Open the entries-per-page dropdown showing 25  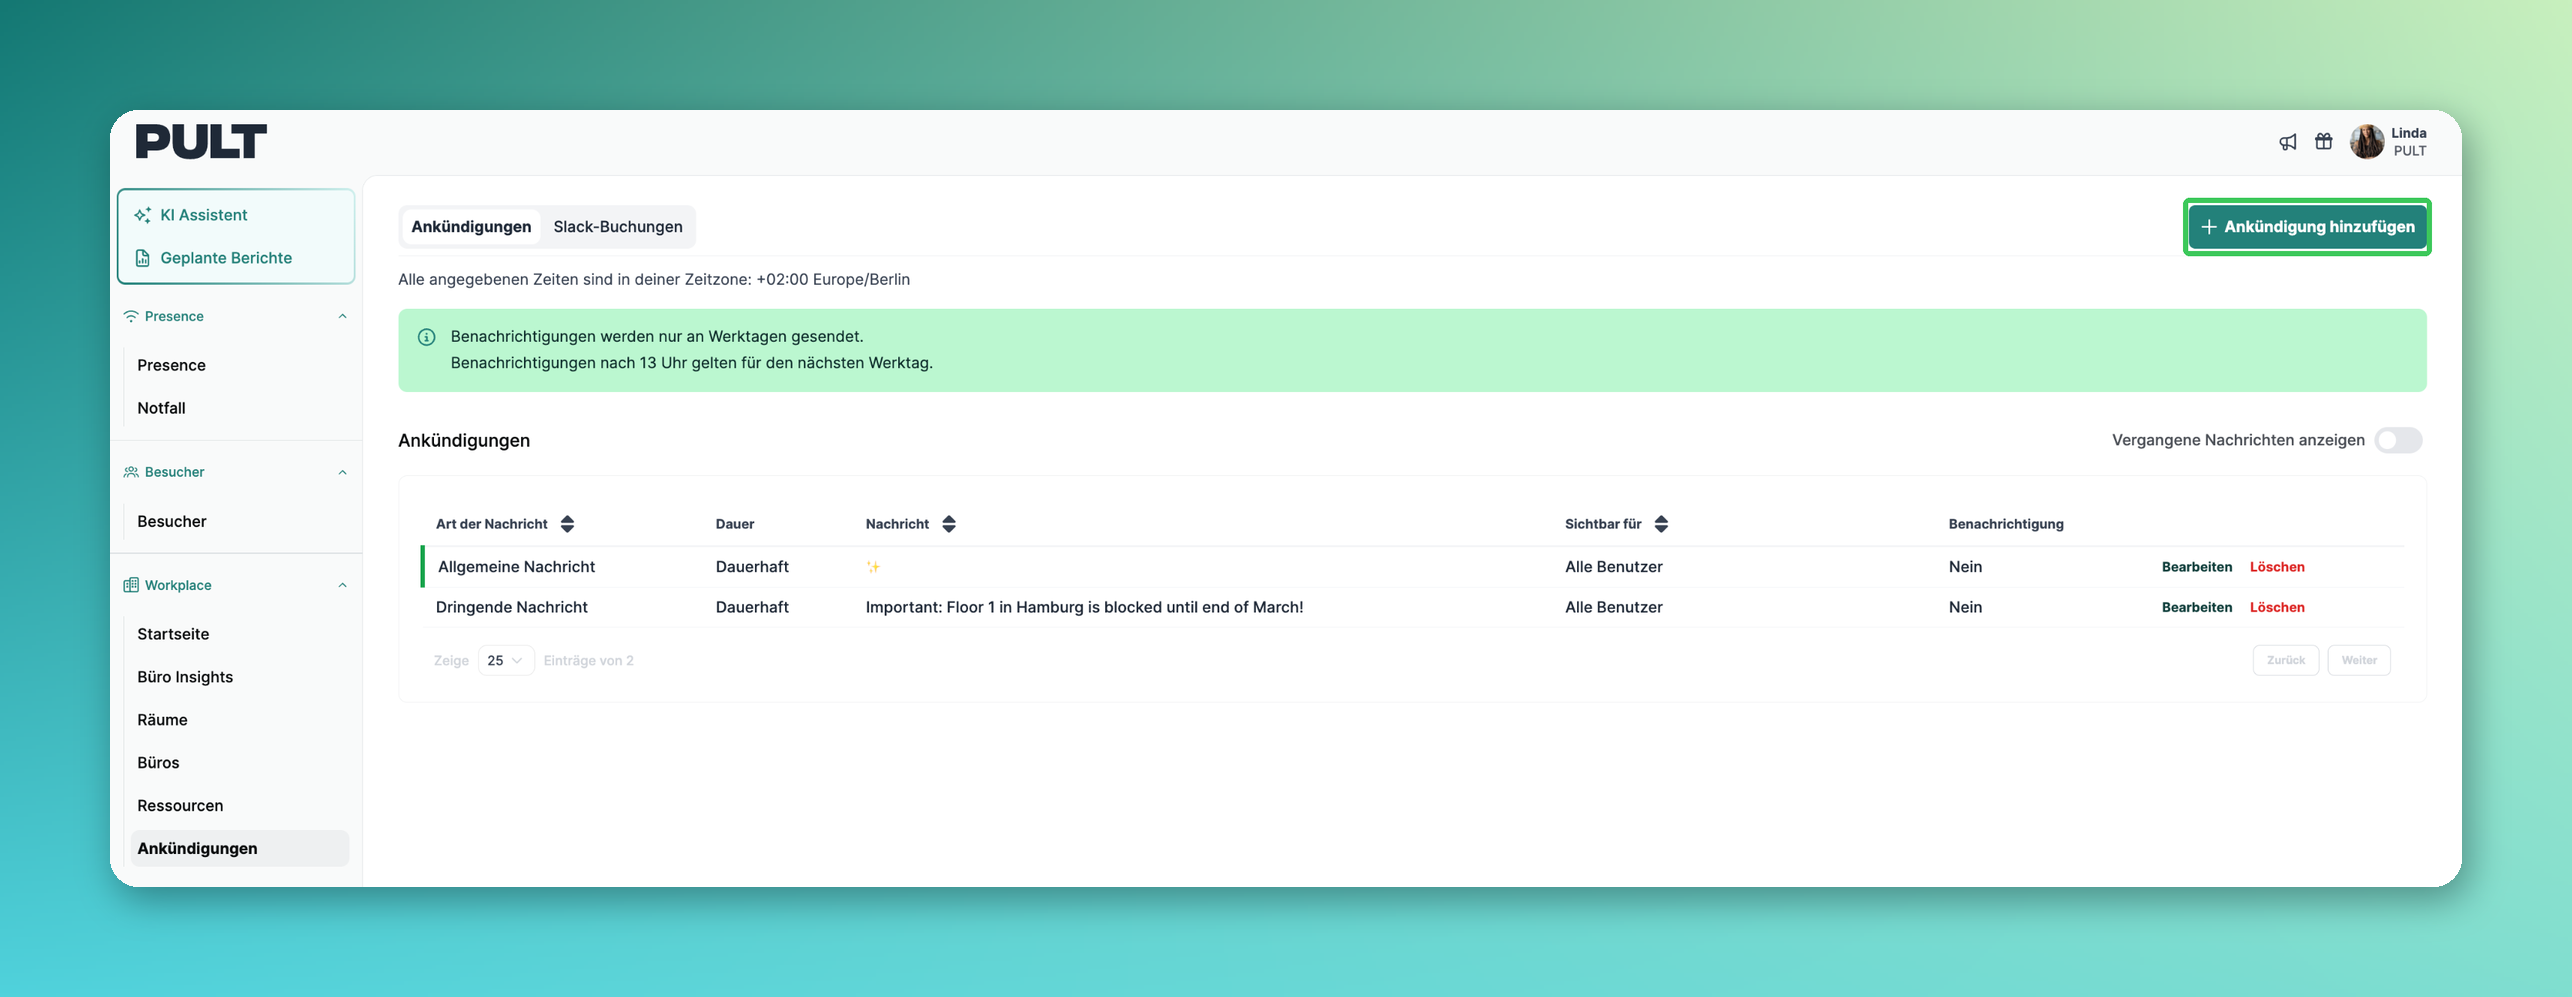506,661
